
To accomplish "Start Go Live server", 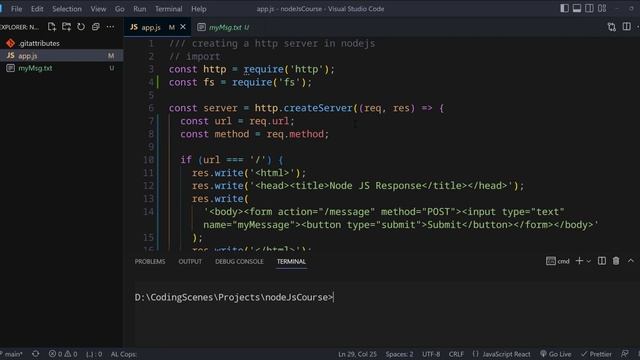I will pos(556,354).
